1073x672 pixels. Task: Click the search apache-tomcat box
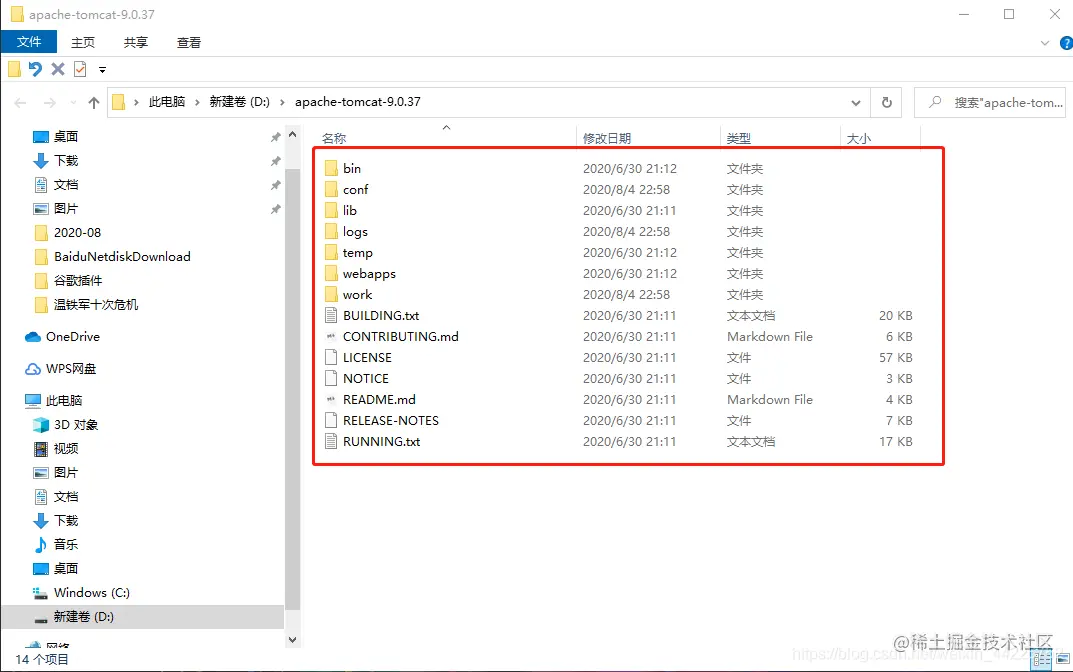point(990,103)
